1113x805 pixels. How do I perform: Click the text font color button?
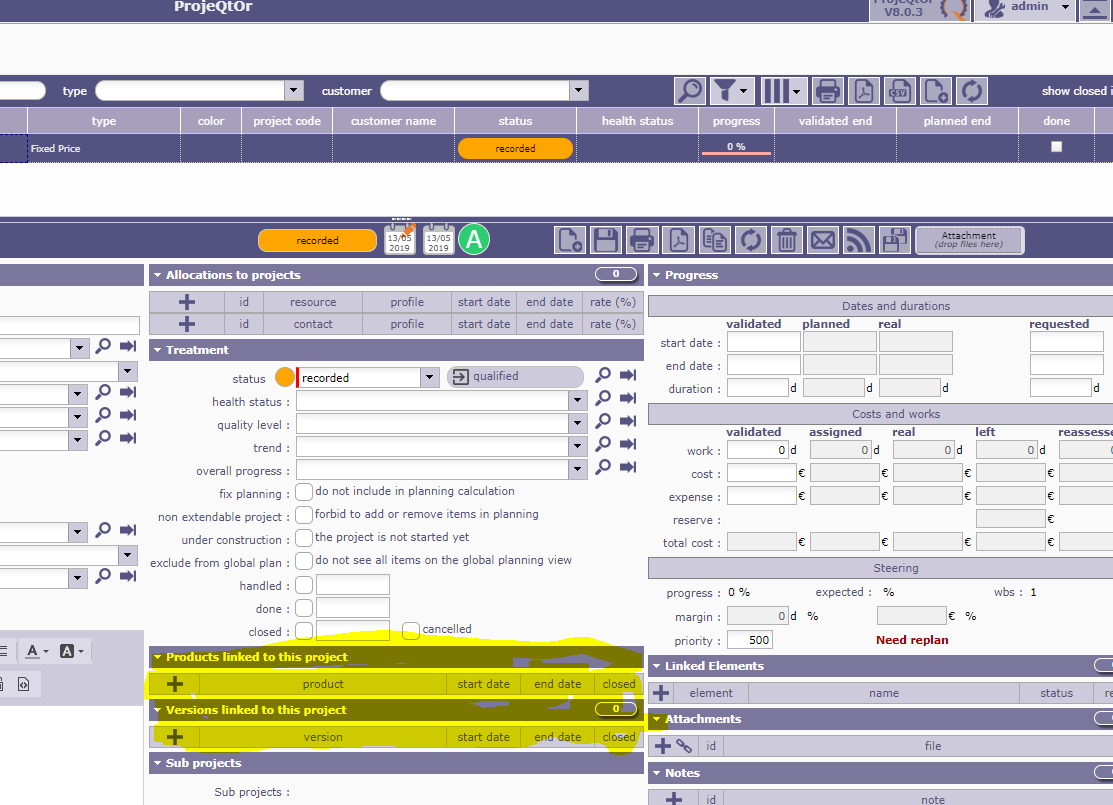pos(36,651)
